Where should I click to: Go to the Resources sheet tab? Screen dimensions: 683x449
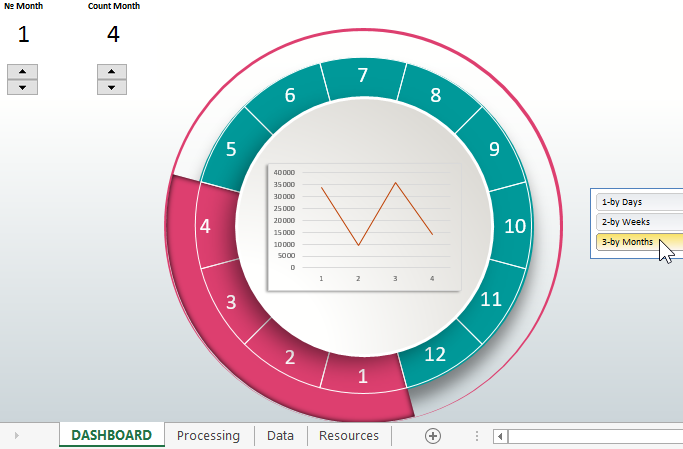[x=348, y=436]
